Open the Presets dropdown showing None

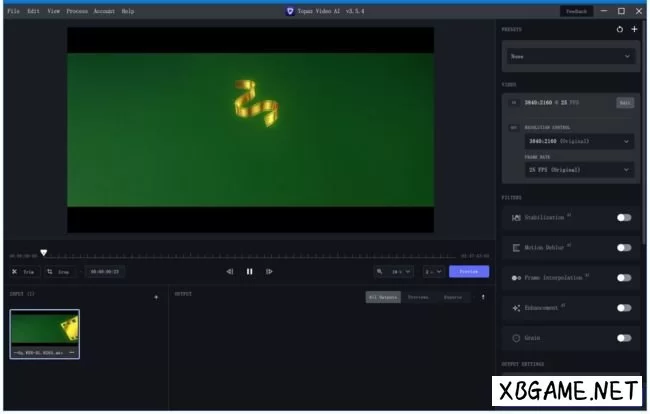[x=571, y=57]
